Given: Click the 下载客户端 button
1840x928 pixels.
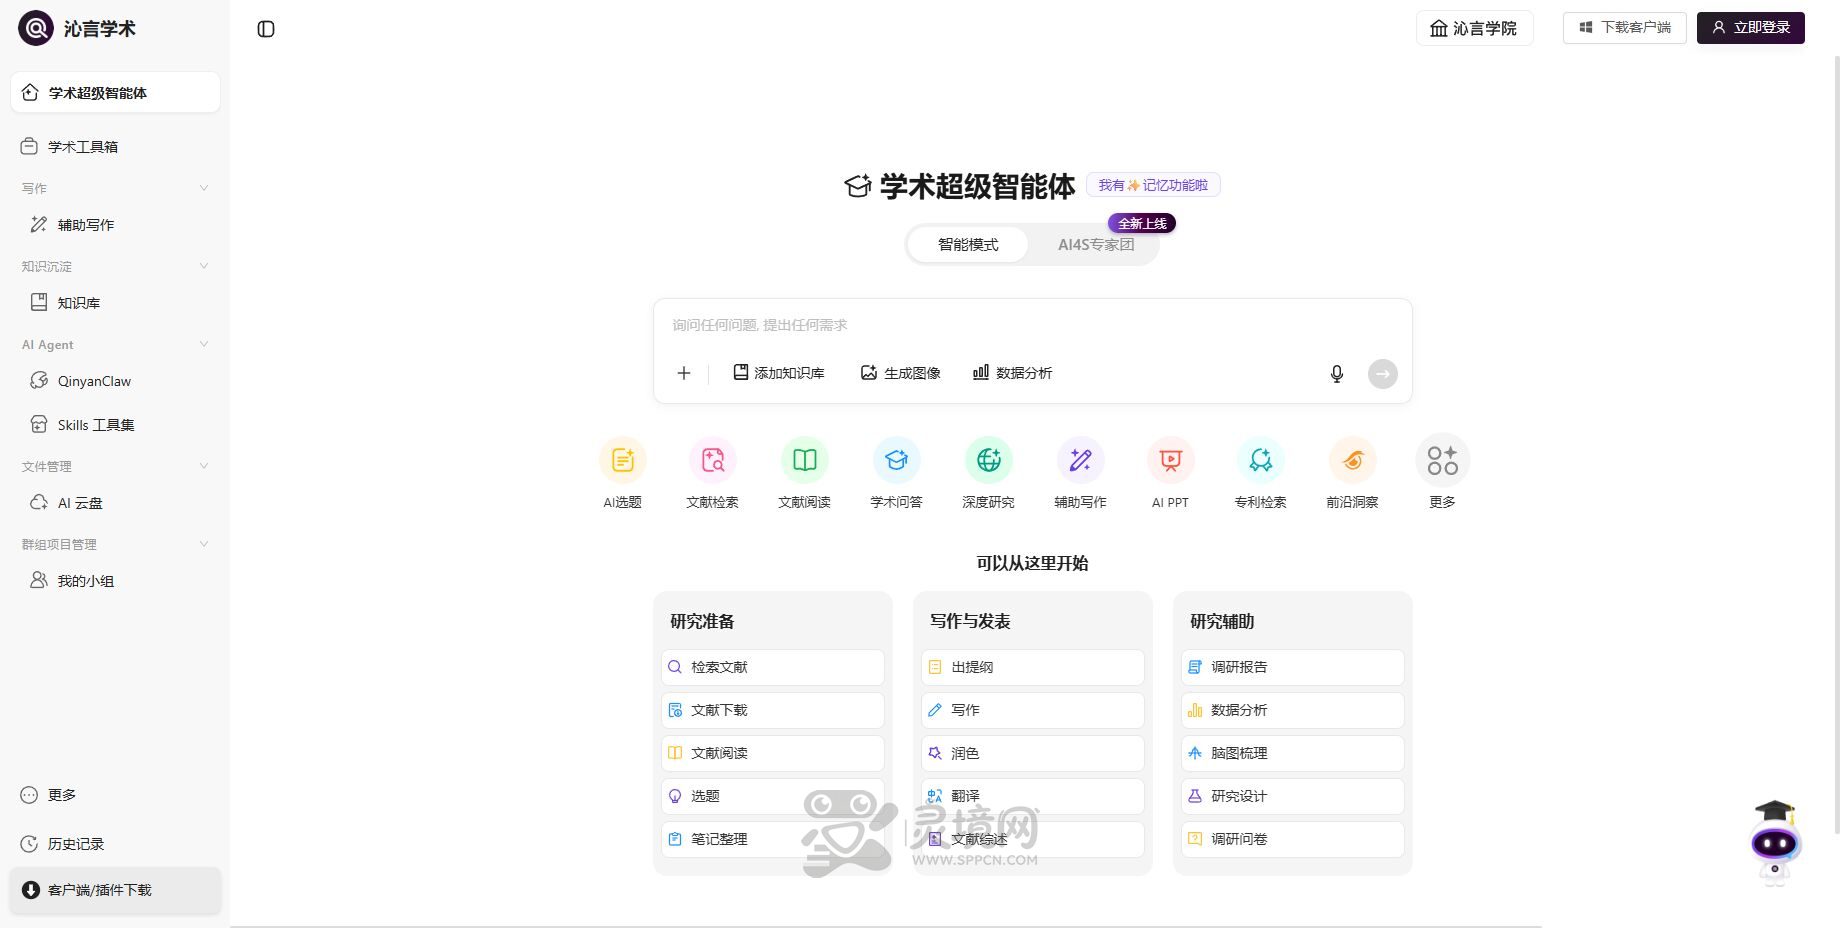Looking at the screenshot, I should pyautogui.click(x=1624, y=28).
